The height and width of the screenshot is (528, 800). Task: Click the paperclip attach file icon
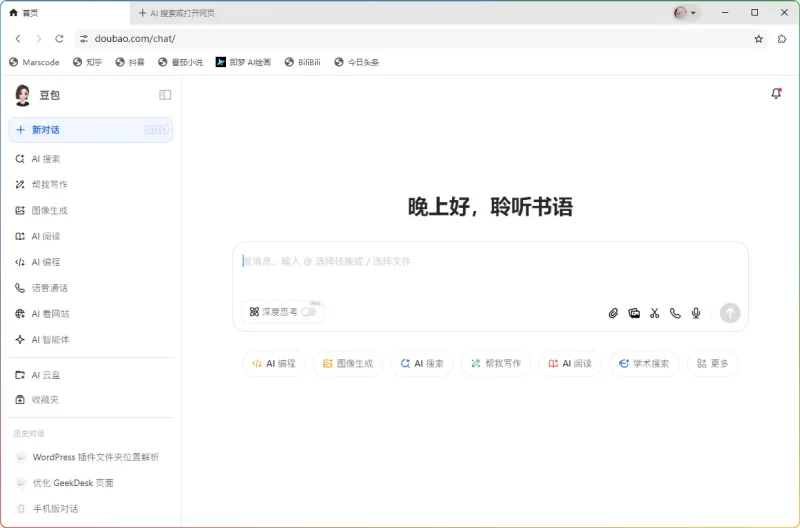coord(613,313)
